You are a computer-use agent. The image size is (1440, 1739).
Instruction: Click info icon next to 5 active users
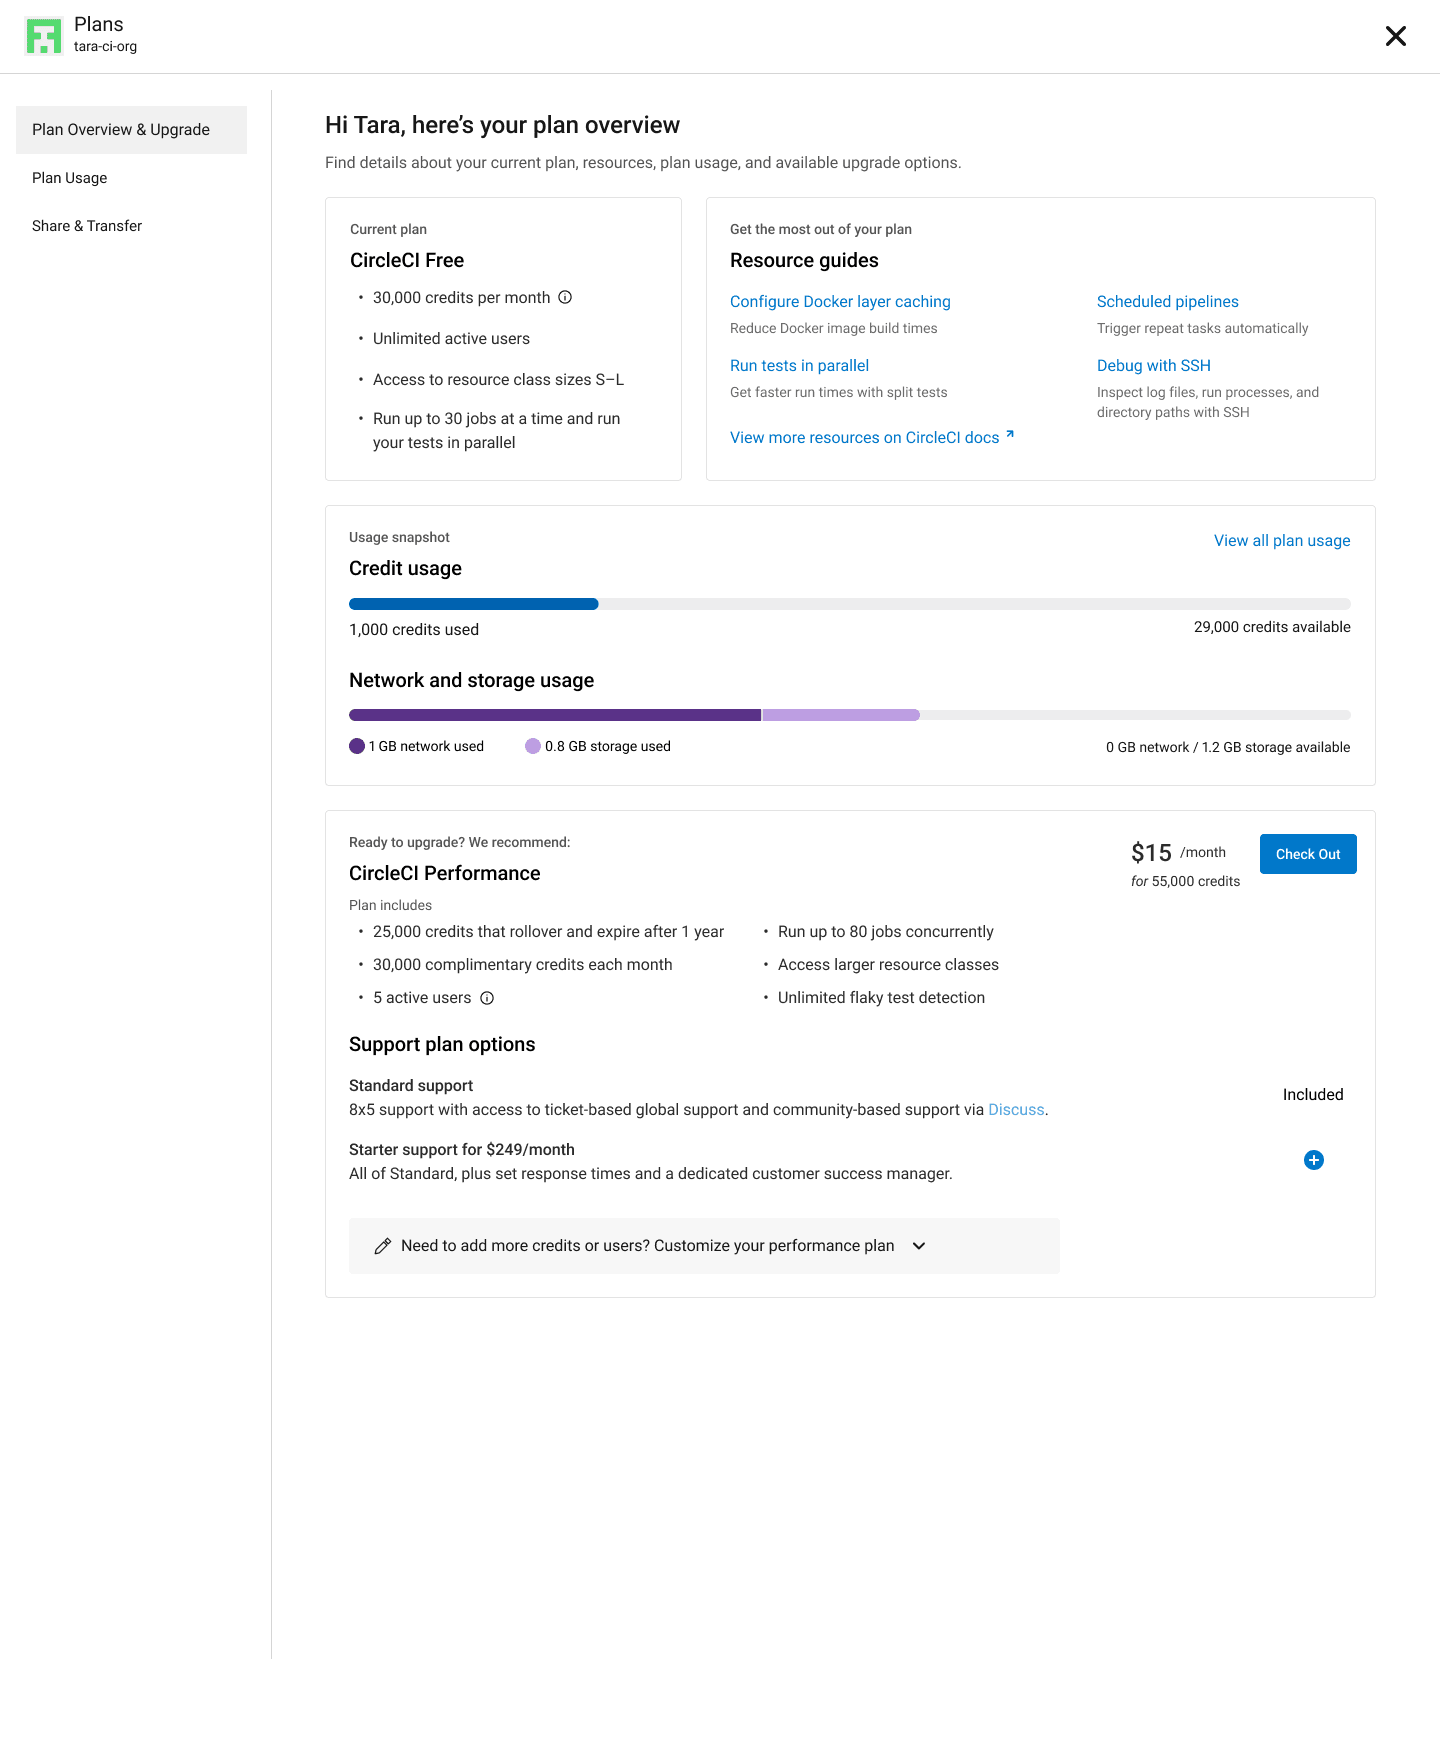tap(487, 998)
